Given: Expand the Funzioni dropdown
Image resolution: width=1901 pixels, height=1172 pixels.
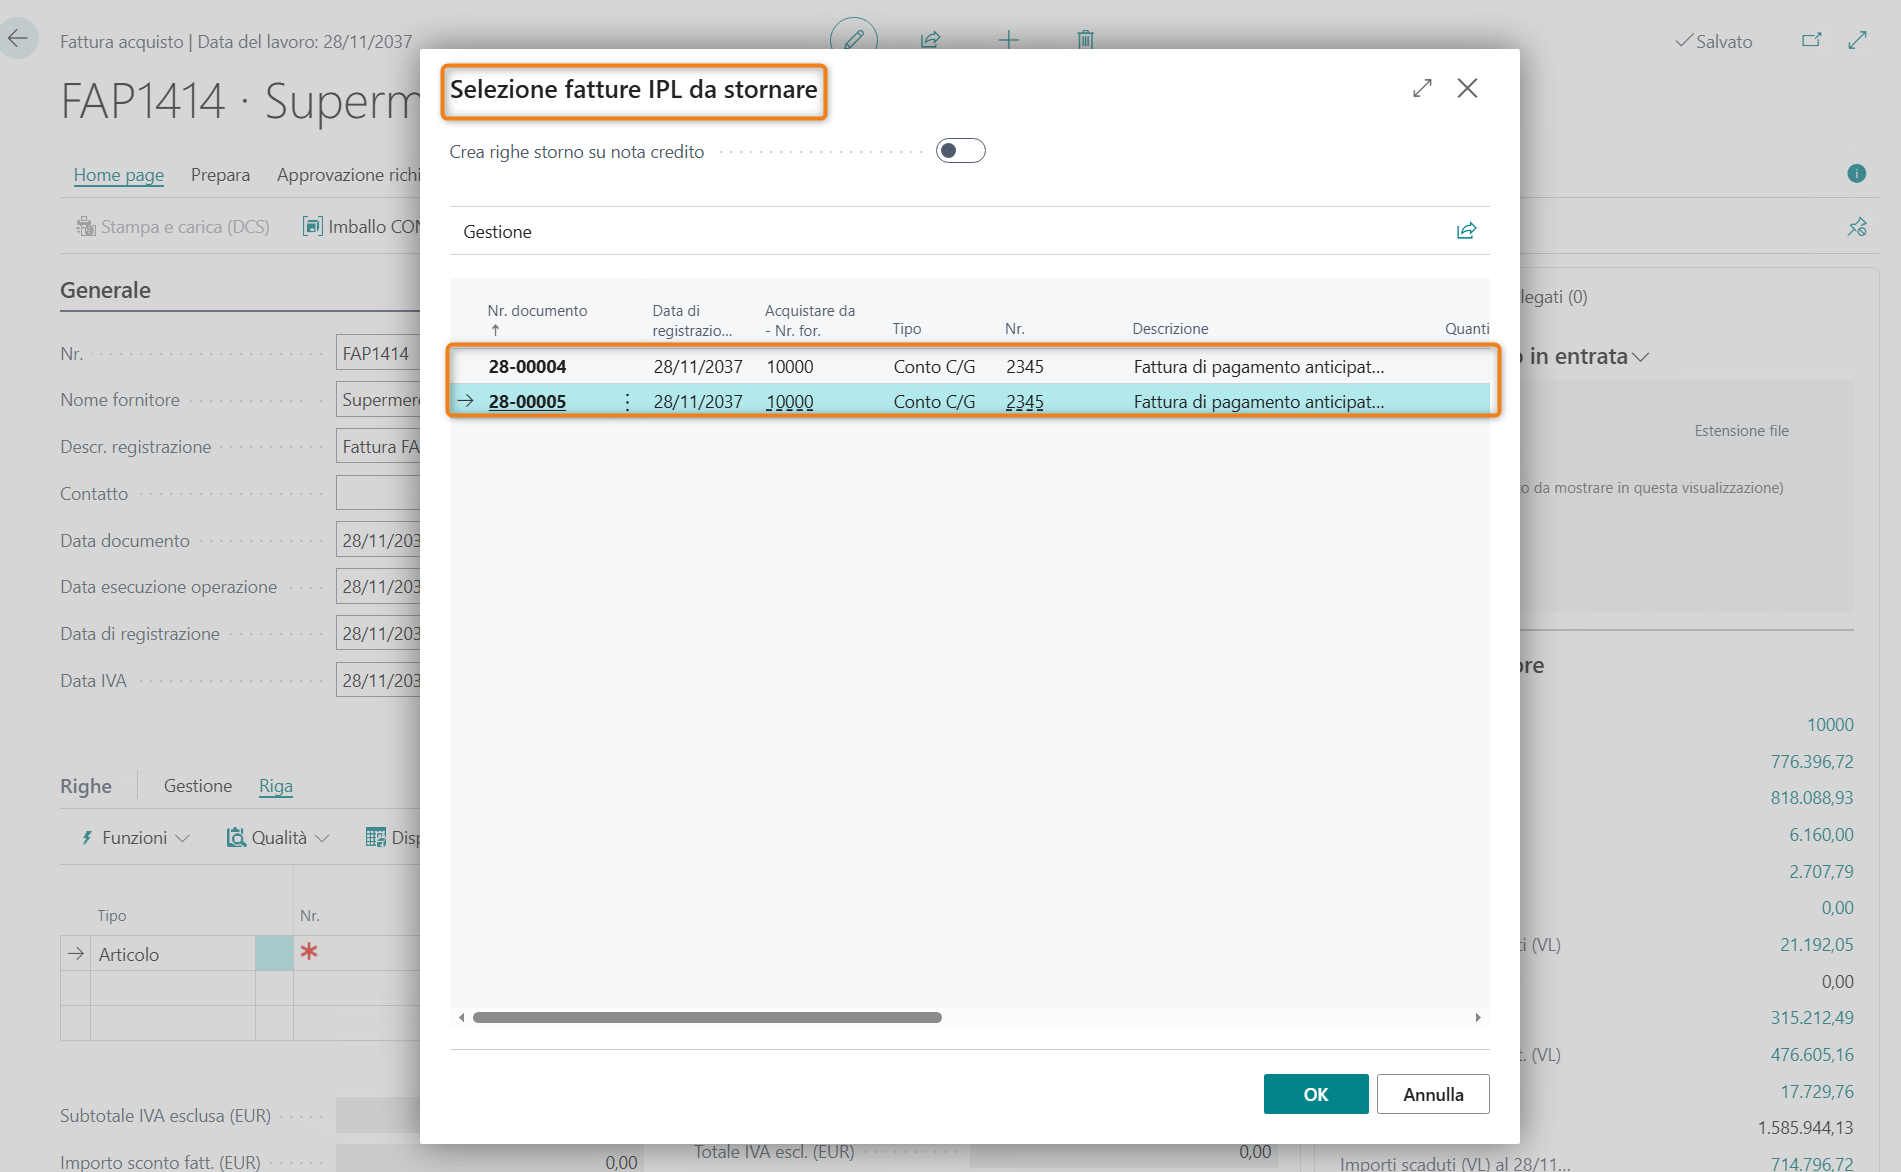Looking at the screenshot, I should click(136, 838).
